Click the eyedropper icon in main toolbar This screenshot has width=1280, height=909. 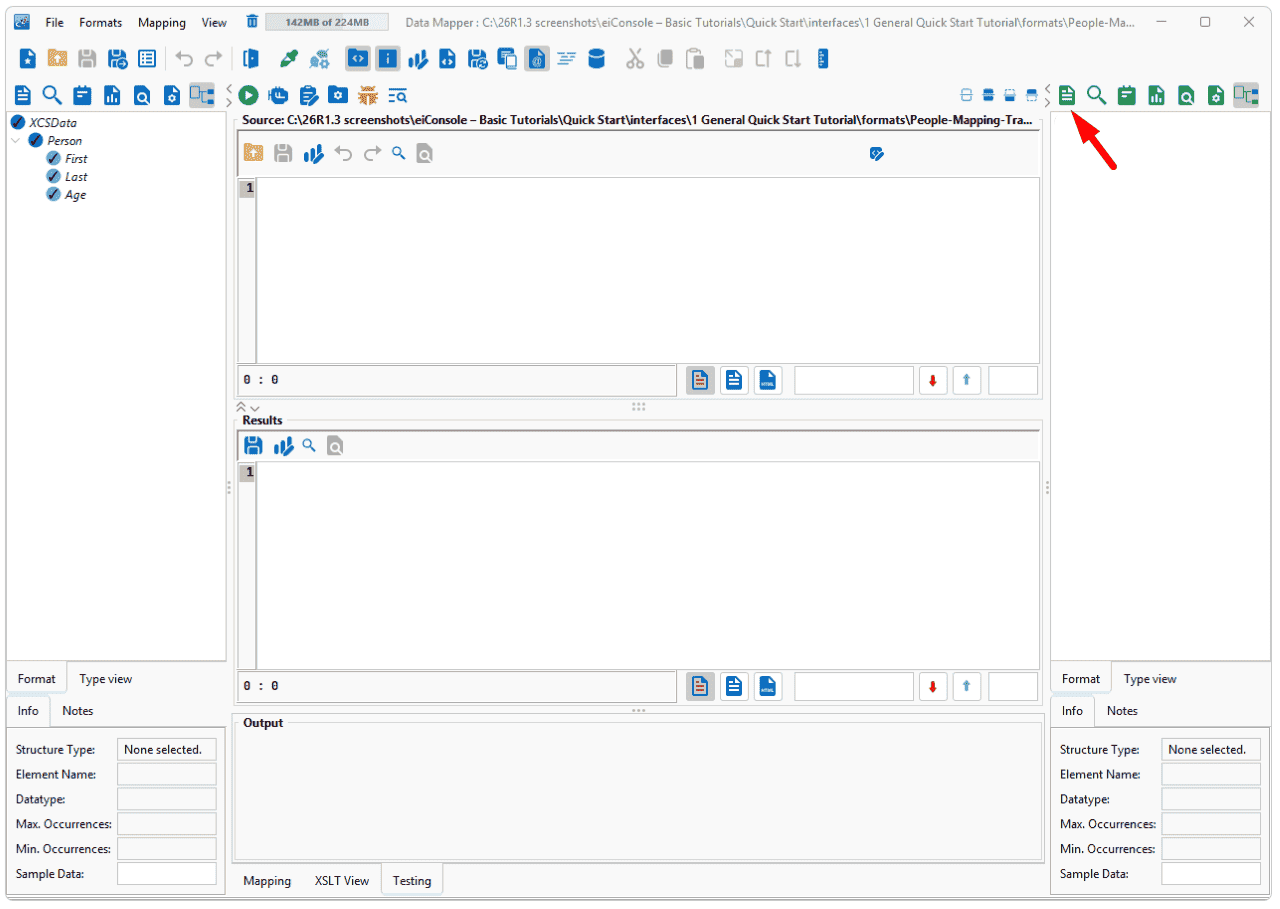[x=289, y=59]
